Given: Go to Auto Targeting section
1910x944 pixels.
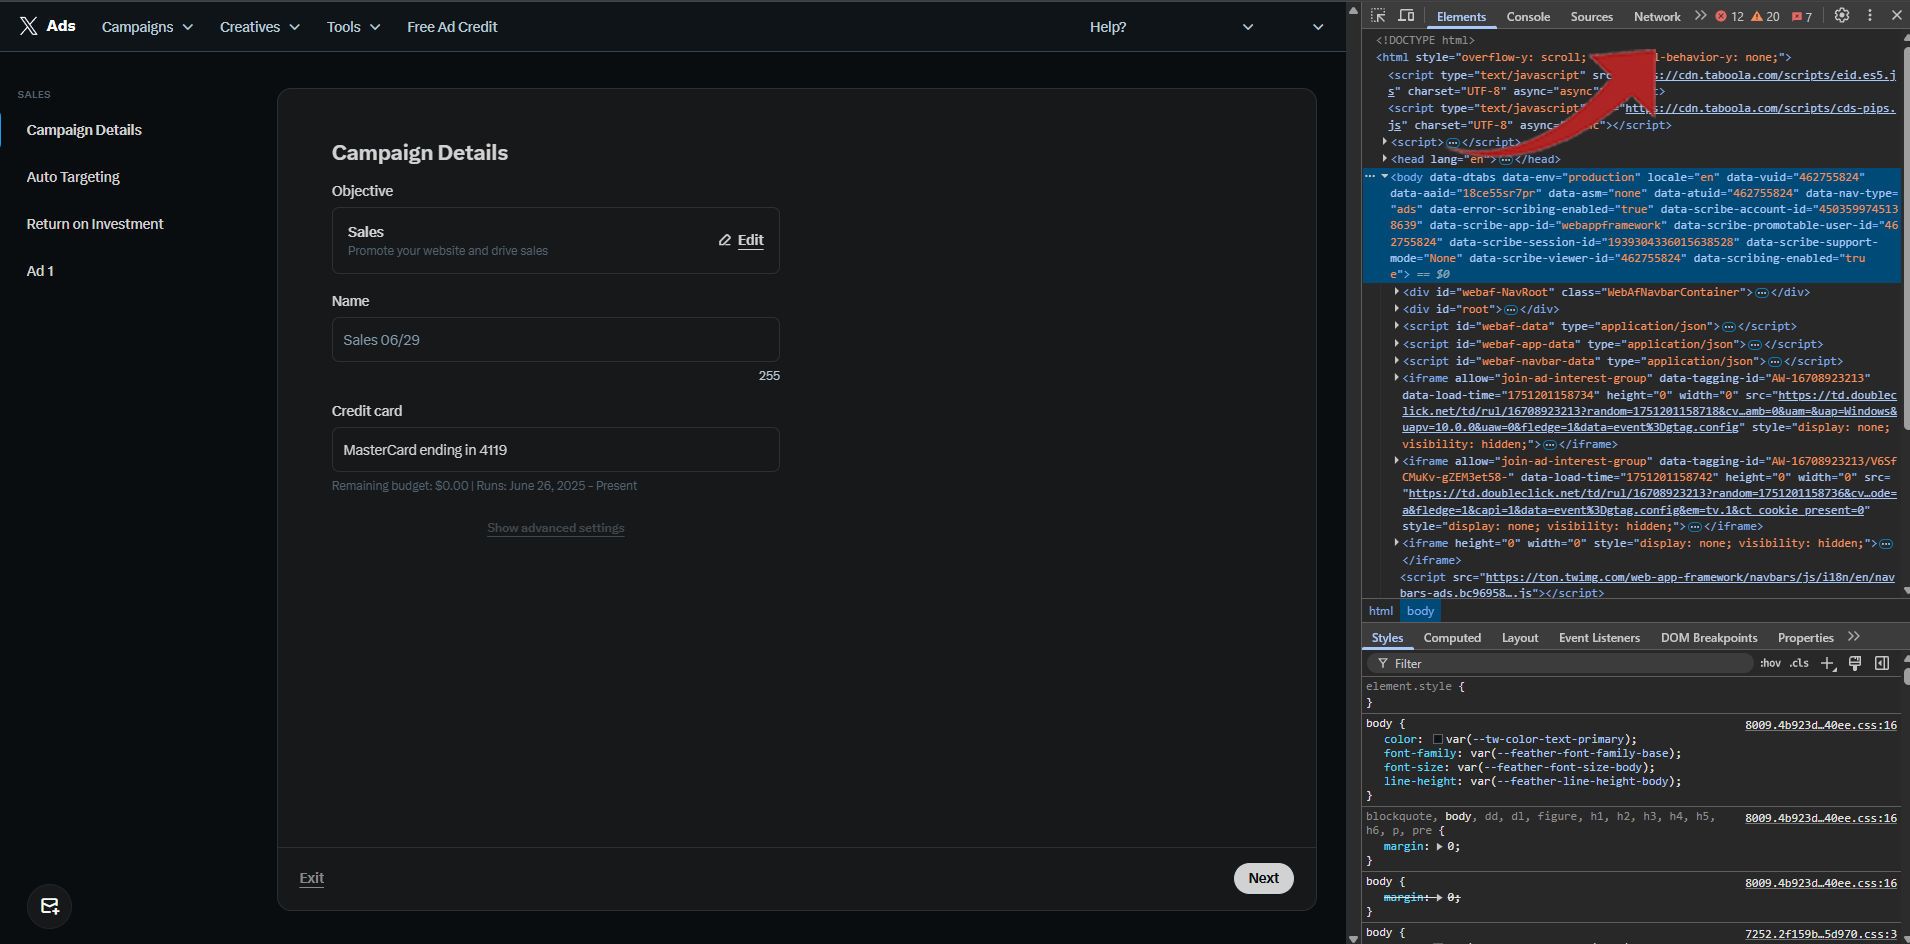Looking at the screenshot, I should [x=73, y=177].
